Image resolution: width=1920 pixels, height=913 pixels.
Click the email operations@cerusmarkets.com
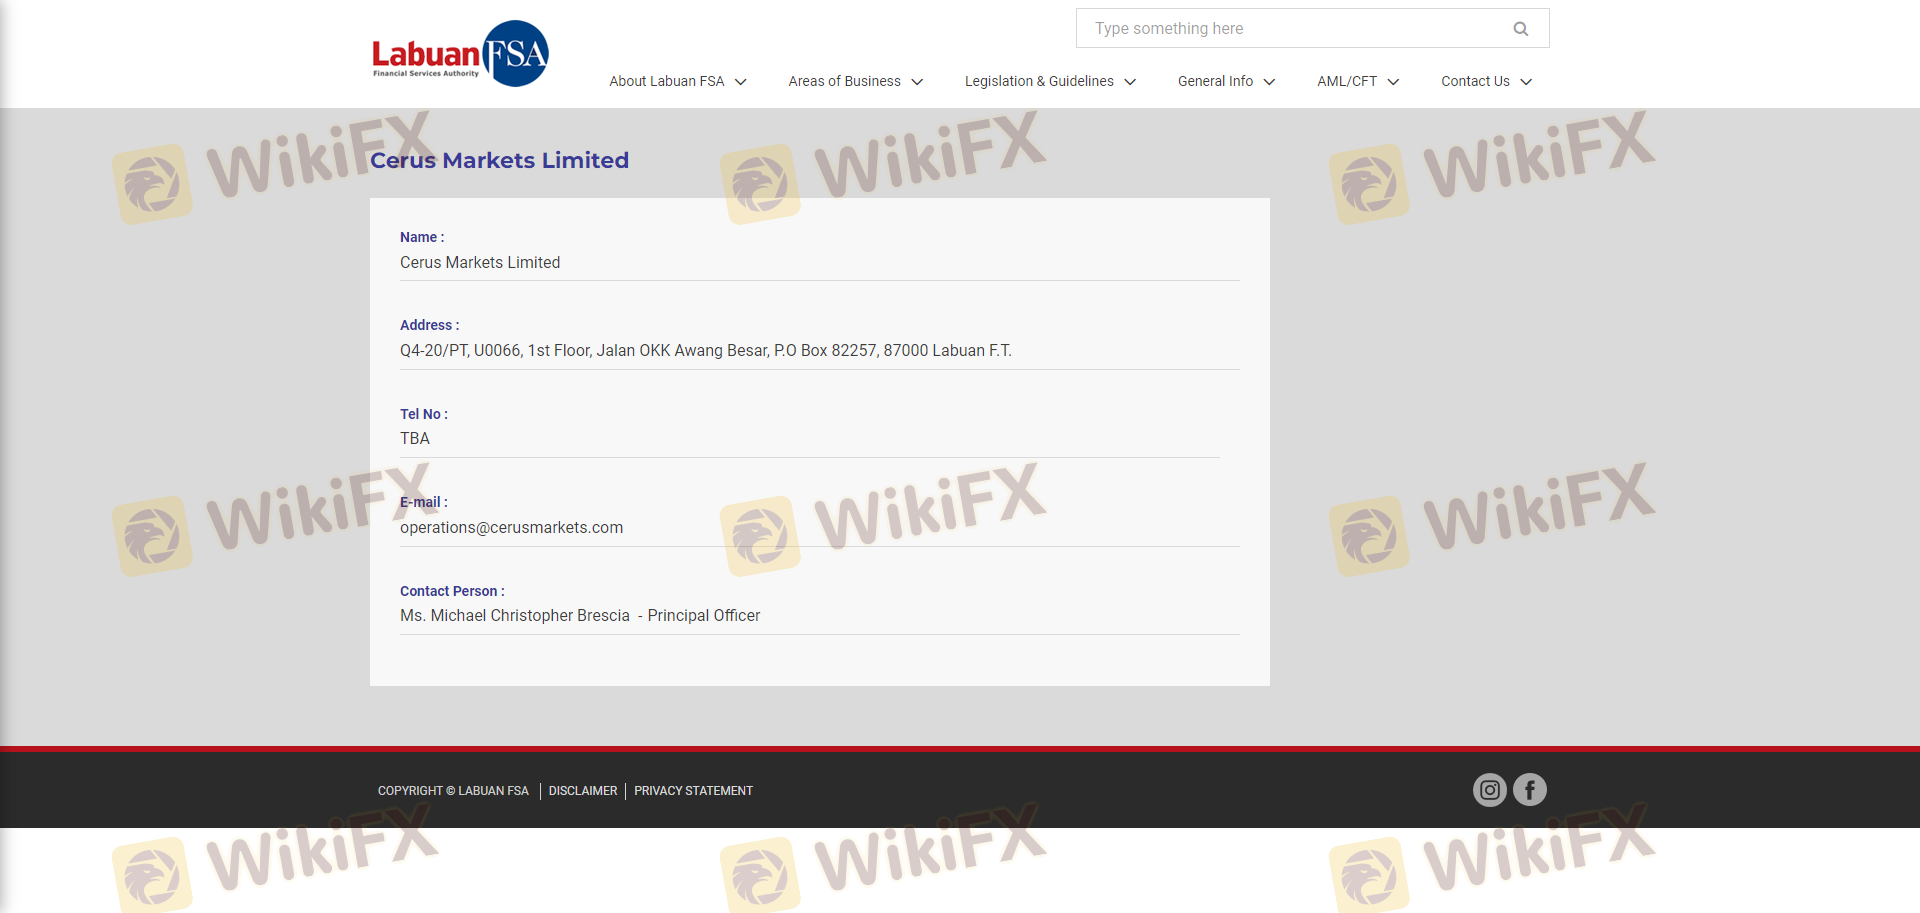tap(511, 527)
